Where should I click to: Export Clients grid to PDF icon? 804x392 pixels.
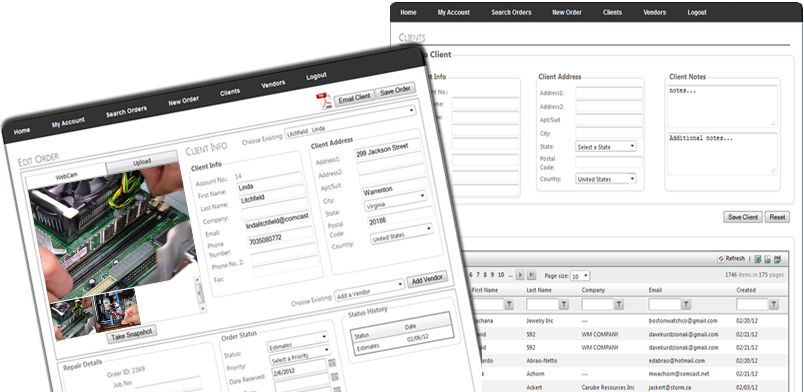point(768,259)
